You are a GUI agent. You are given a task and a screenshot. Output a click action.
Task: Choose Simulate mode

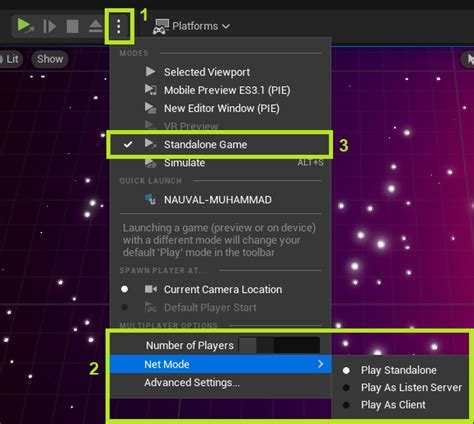coord(220,163)
